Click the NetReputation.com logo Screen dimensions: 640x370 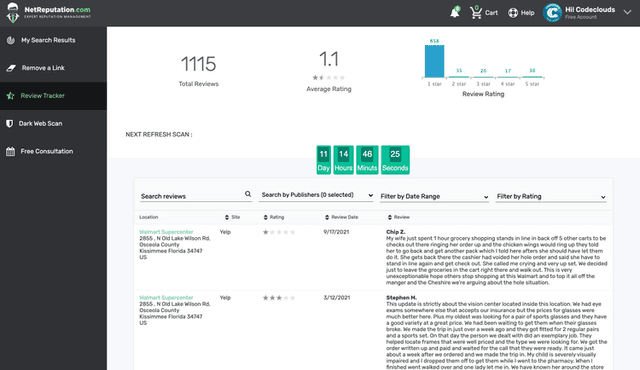tap(48, 13)
